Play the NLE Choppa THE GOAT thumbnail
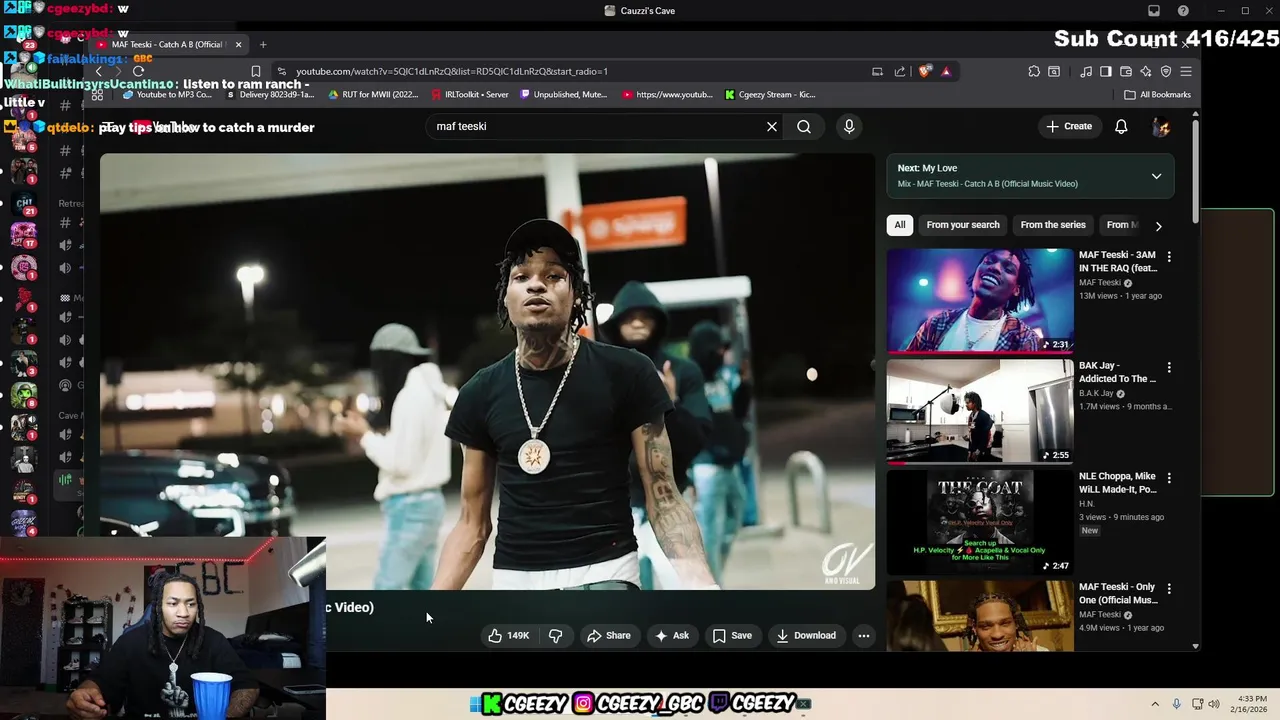1280x720 pixels. (980, 523)
